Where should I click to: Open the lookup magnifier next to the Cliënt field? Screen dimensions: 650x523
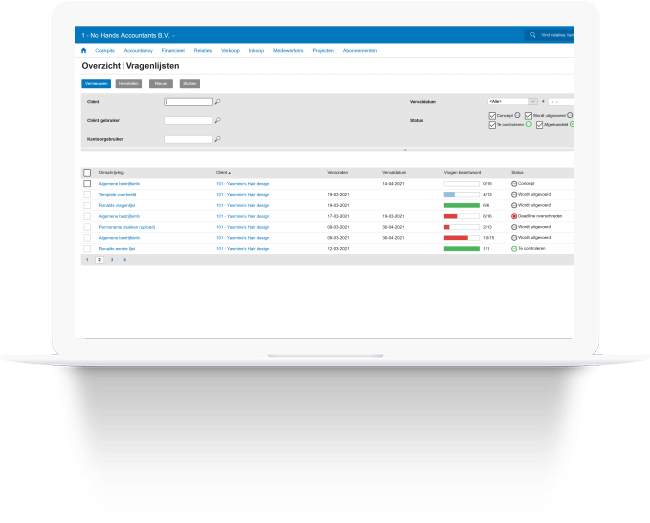click(x=217, y=102)
